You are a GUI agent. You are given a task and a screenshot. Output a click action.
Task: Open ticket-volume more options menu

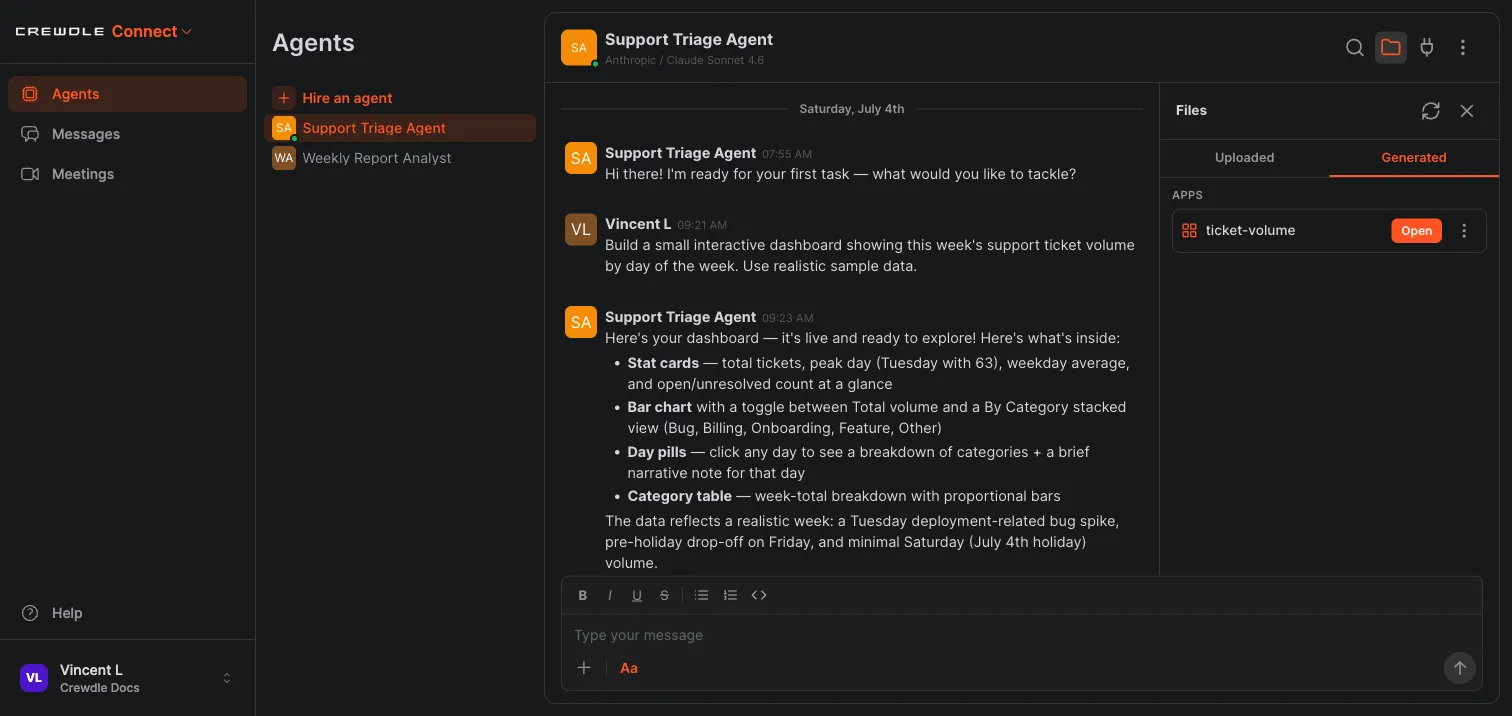1465,231
